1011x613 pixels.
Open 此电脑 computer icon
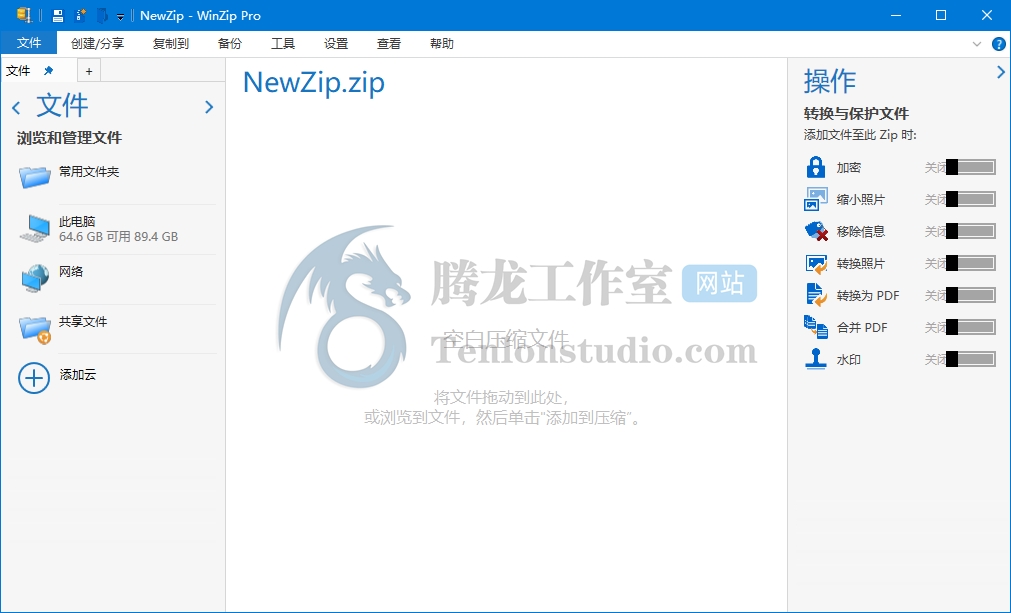coord(35,228)
